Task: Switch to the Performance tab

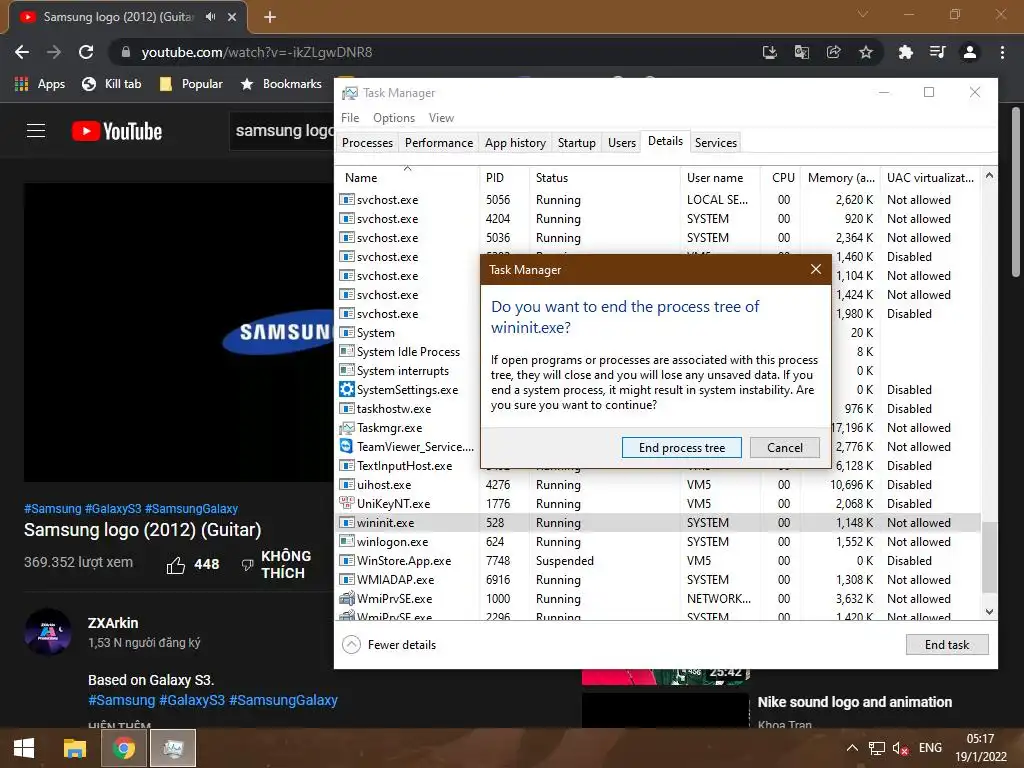Action: pyautogui.click(x=438, y=142)
